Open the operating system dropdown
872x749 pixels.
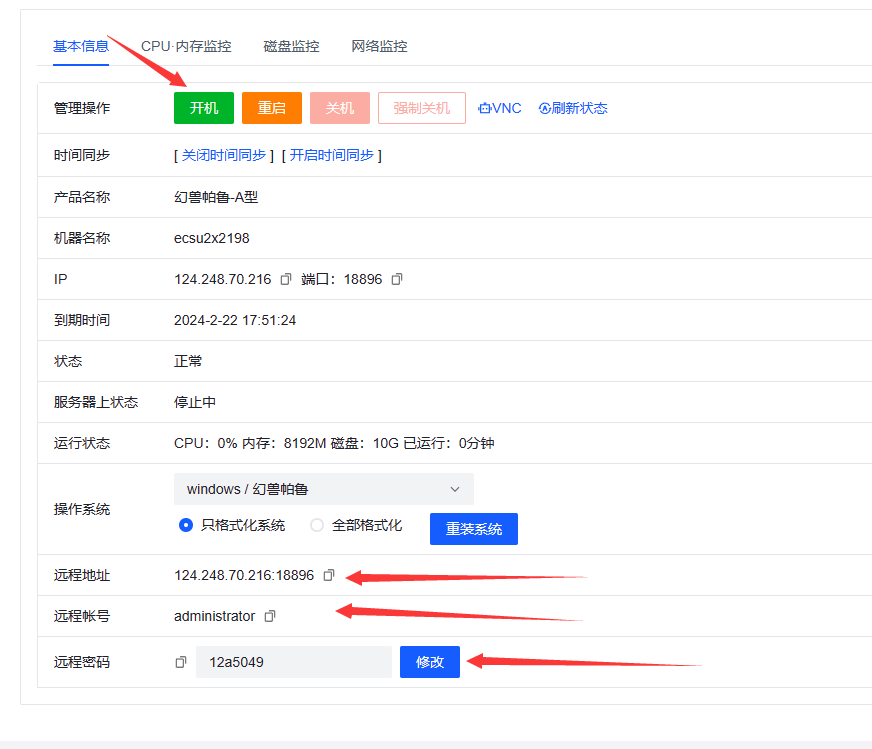point(323,489)
